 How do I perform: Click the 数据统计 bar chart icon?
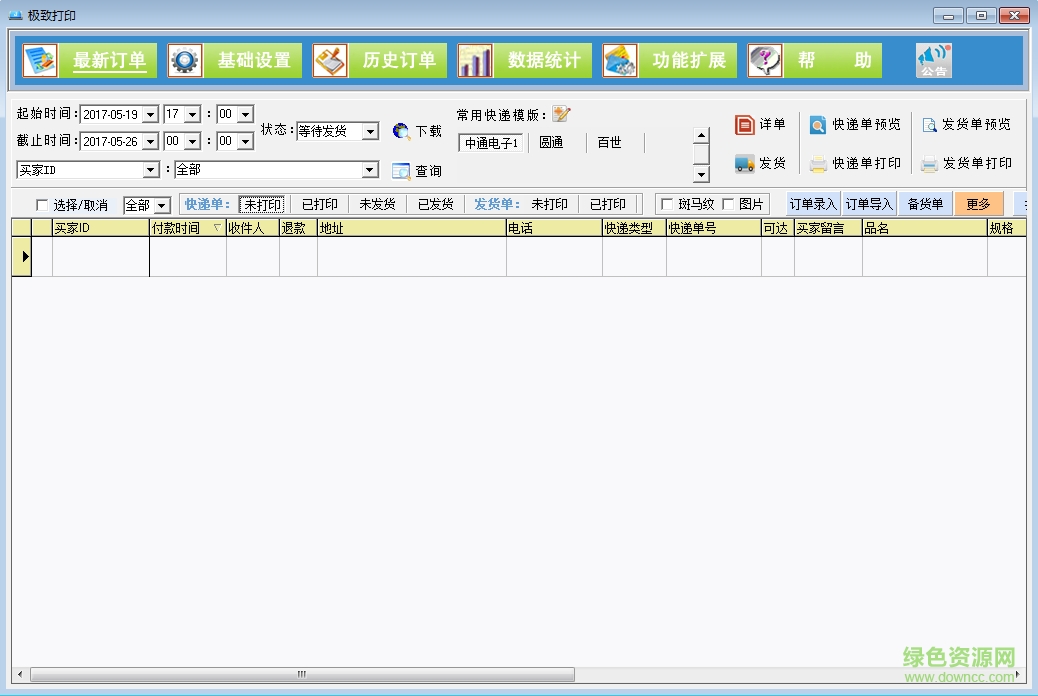point(475,60)
